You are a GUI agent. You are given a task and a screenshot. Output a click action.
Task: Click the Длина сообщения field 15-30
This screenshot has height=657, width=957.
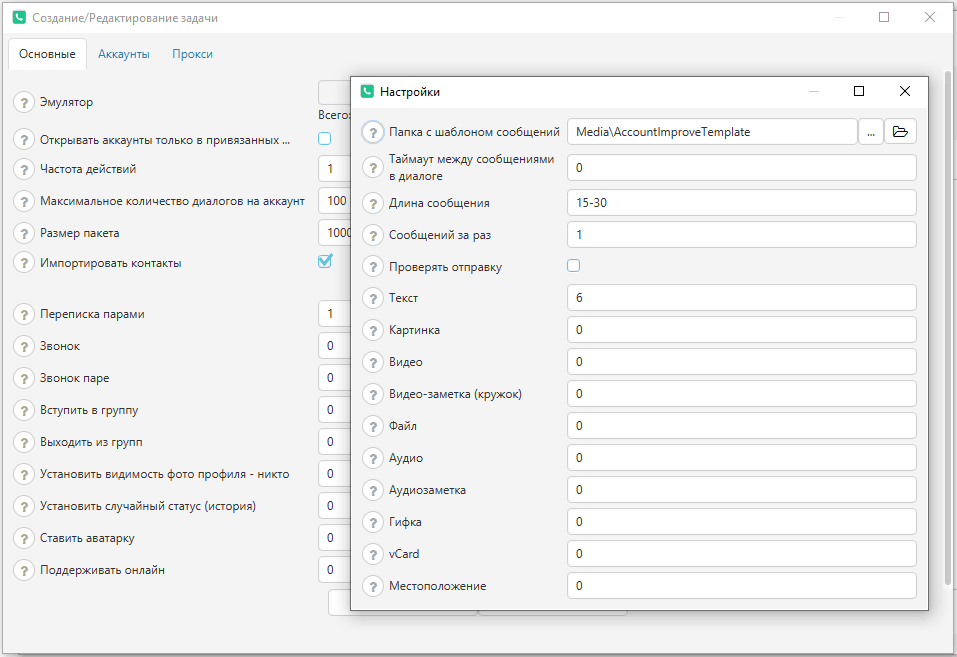(742, 203)
